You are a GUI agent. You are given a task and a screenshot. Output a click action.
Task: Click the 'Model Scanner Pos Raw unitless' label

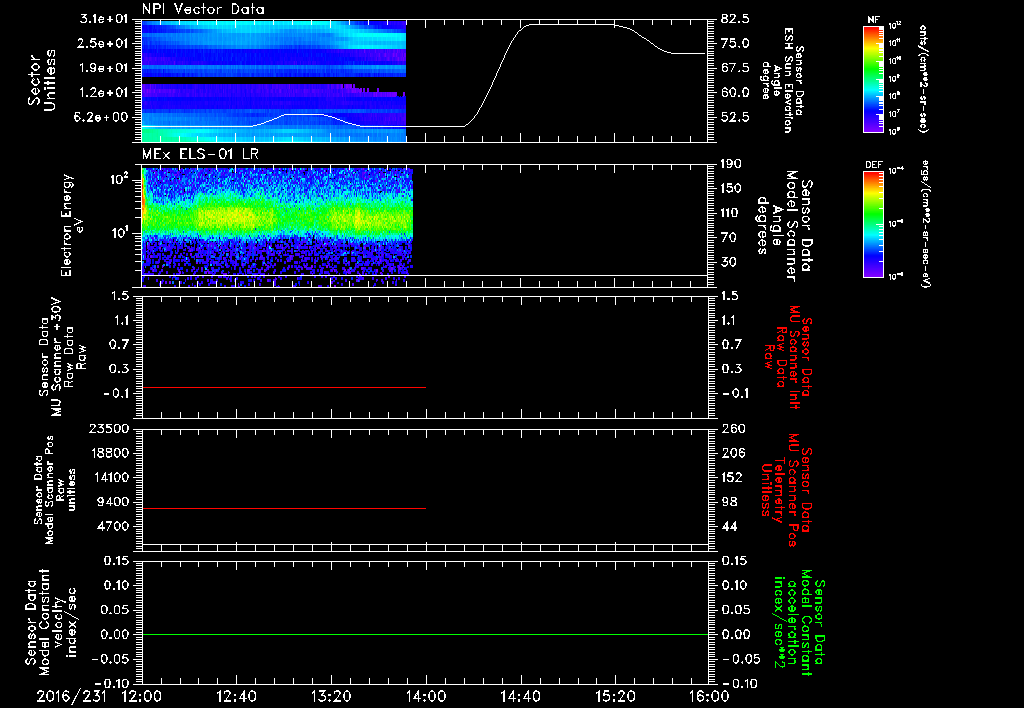[x=55, y=490]
